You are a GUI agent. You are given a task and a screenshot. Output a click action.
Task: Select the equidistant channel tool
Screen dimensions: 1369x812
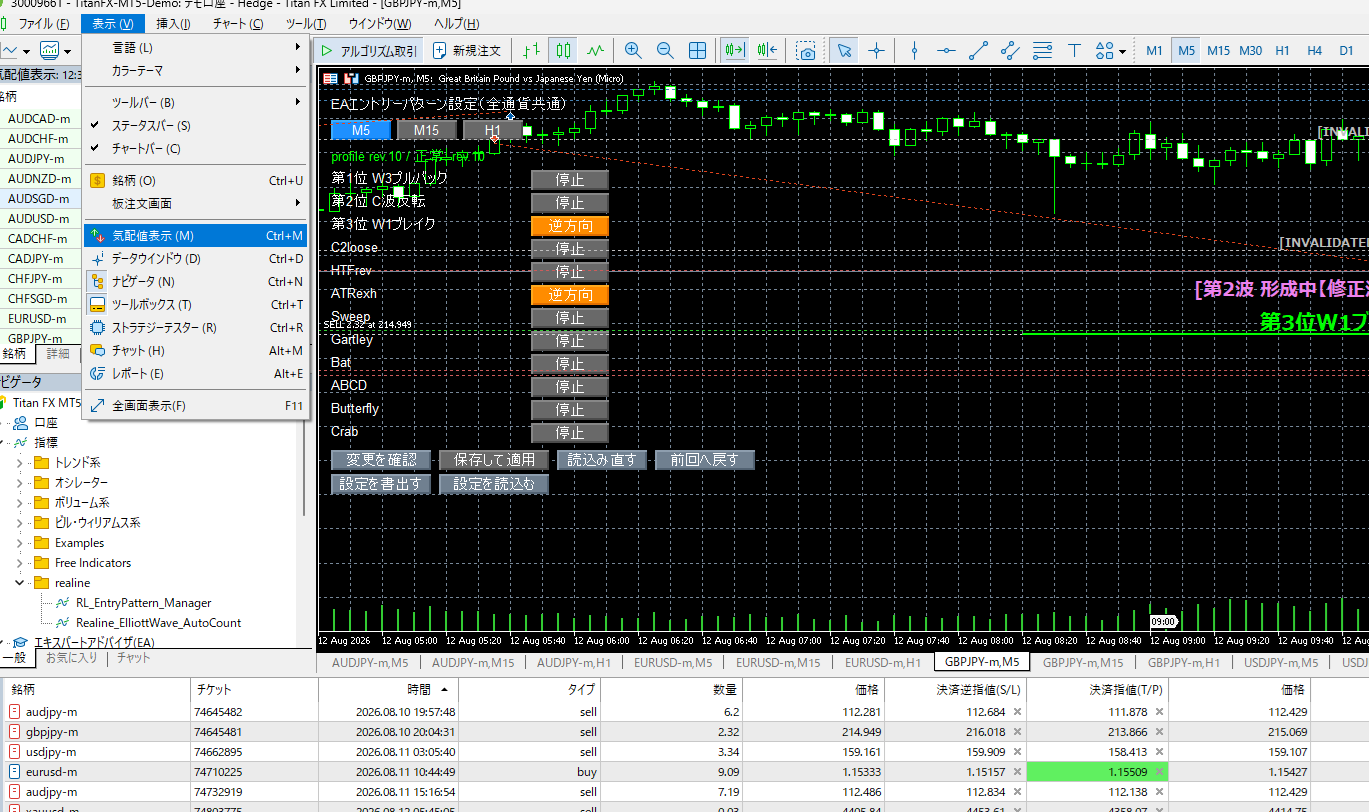(1010, 50)
